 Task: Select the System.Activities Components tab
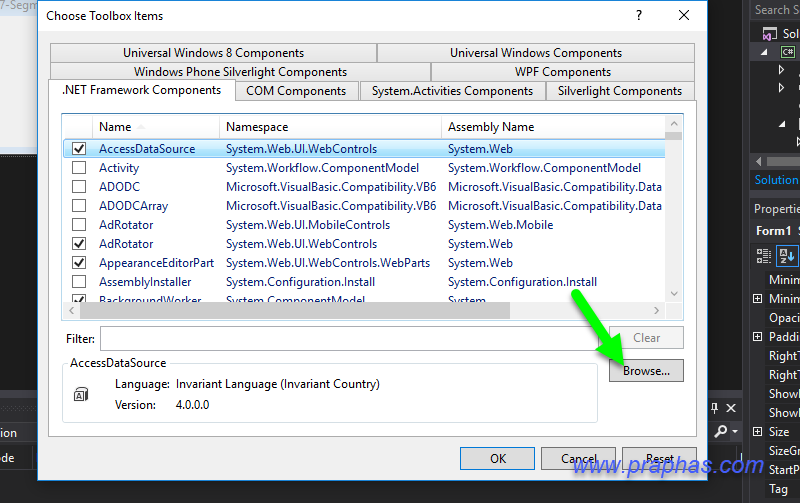[452, 91]
